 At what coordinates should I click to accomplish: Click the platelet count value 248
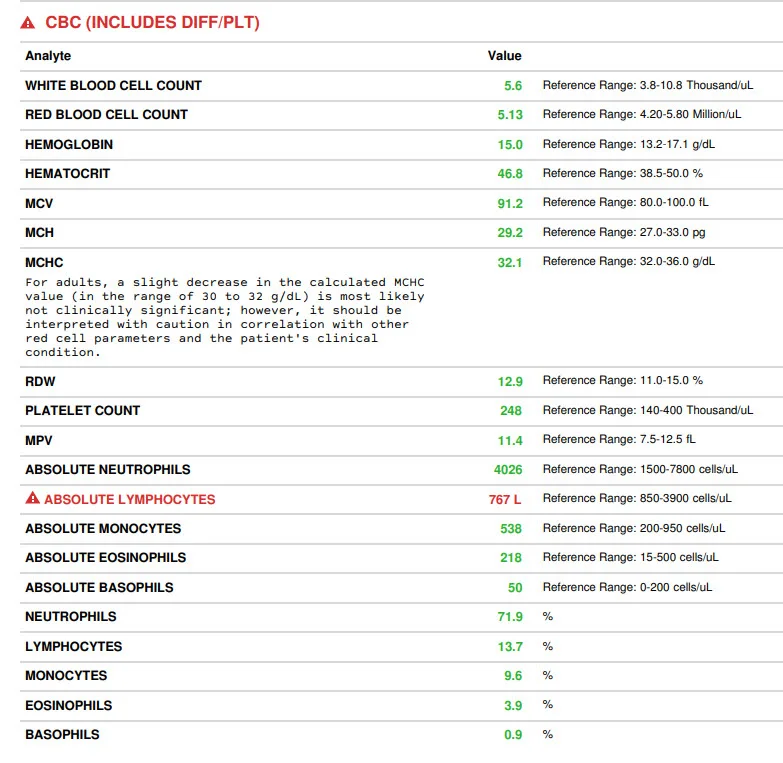pyautogui.click(x=511, y=411)
